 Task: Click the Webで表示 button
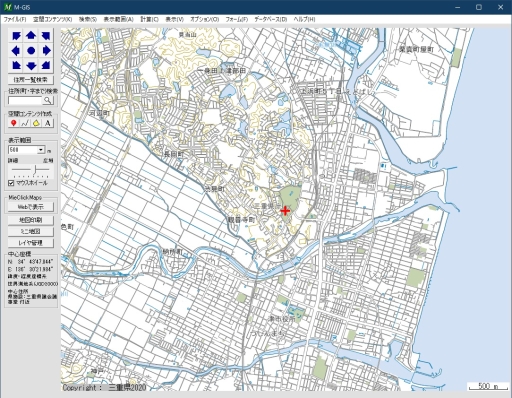coord(30,207)
